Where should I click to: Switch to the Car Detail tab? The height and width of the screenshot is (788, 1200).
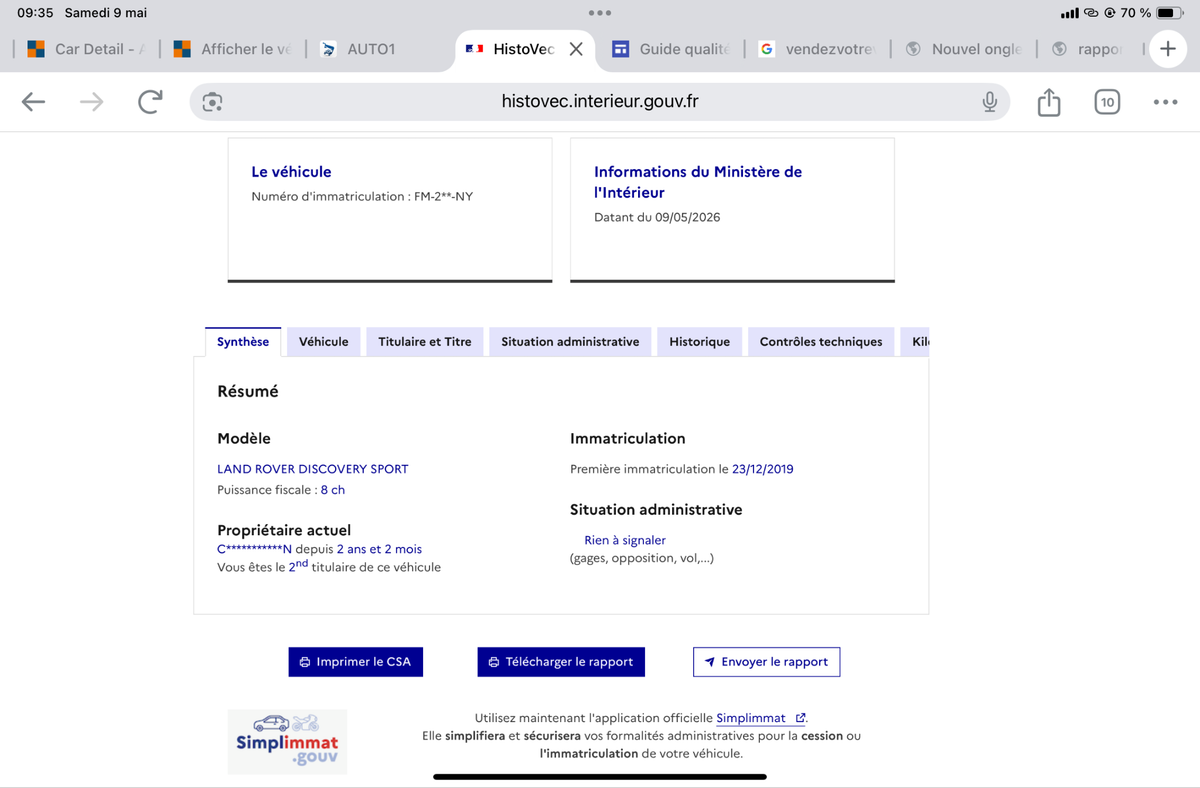88,49
